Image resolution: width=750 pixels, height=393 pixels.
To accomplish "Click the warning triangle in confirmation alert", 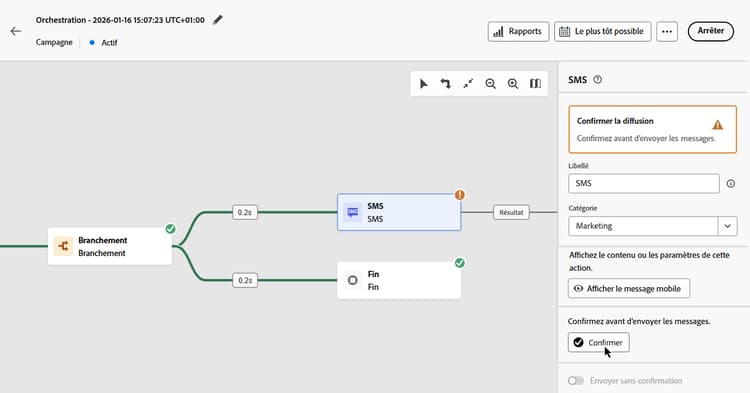I will (x=717, y=125).
